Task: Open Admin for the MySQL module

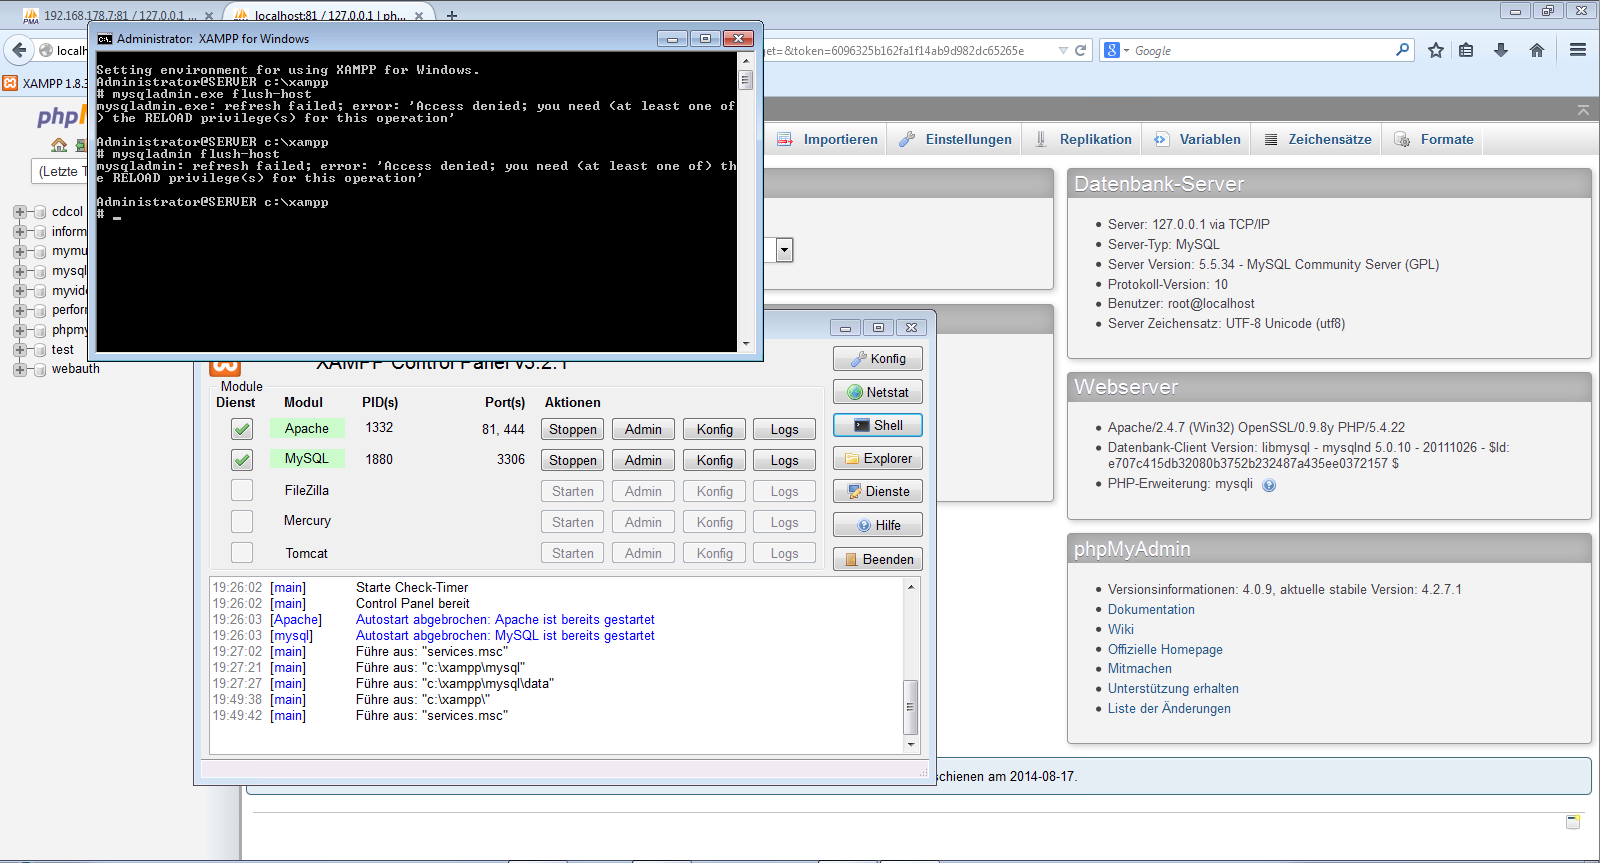Action: click(643, 460)
